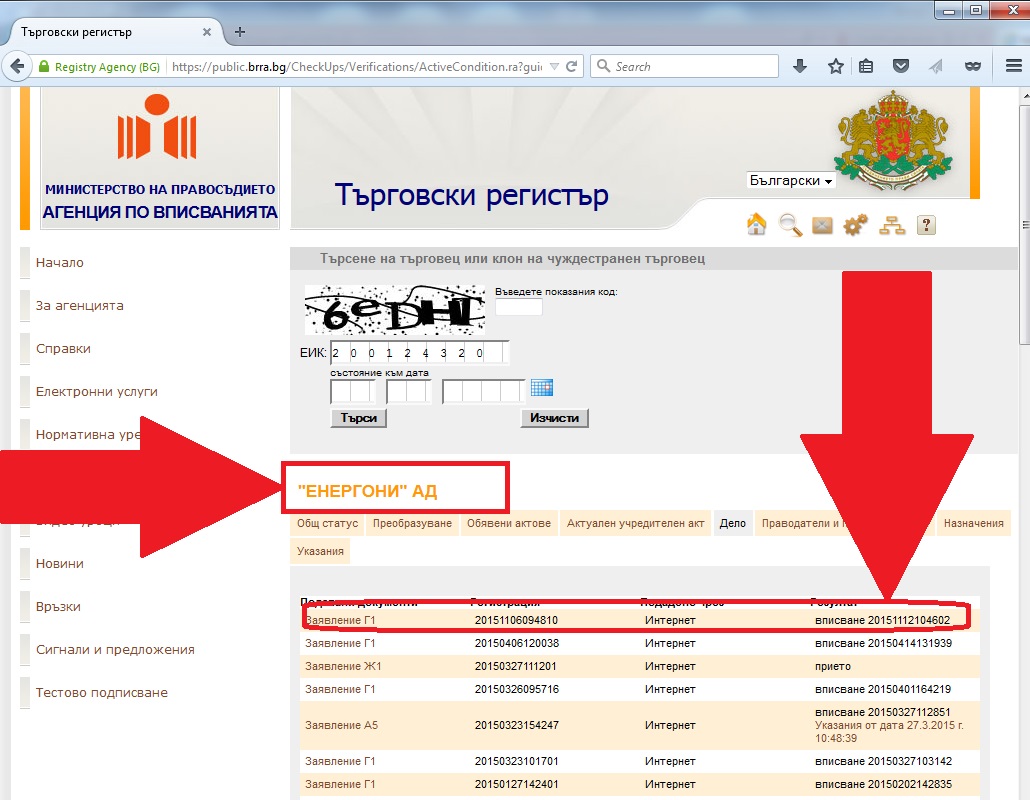
Task: Switch to the Общ статус tab
Action: (327, 523)
